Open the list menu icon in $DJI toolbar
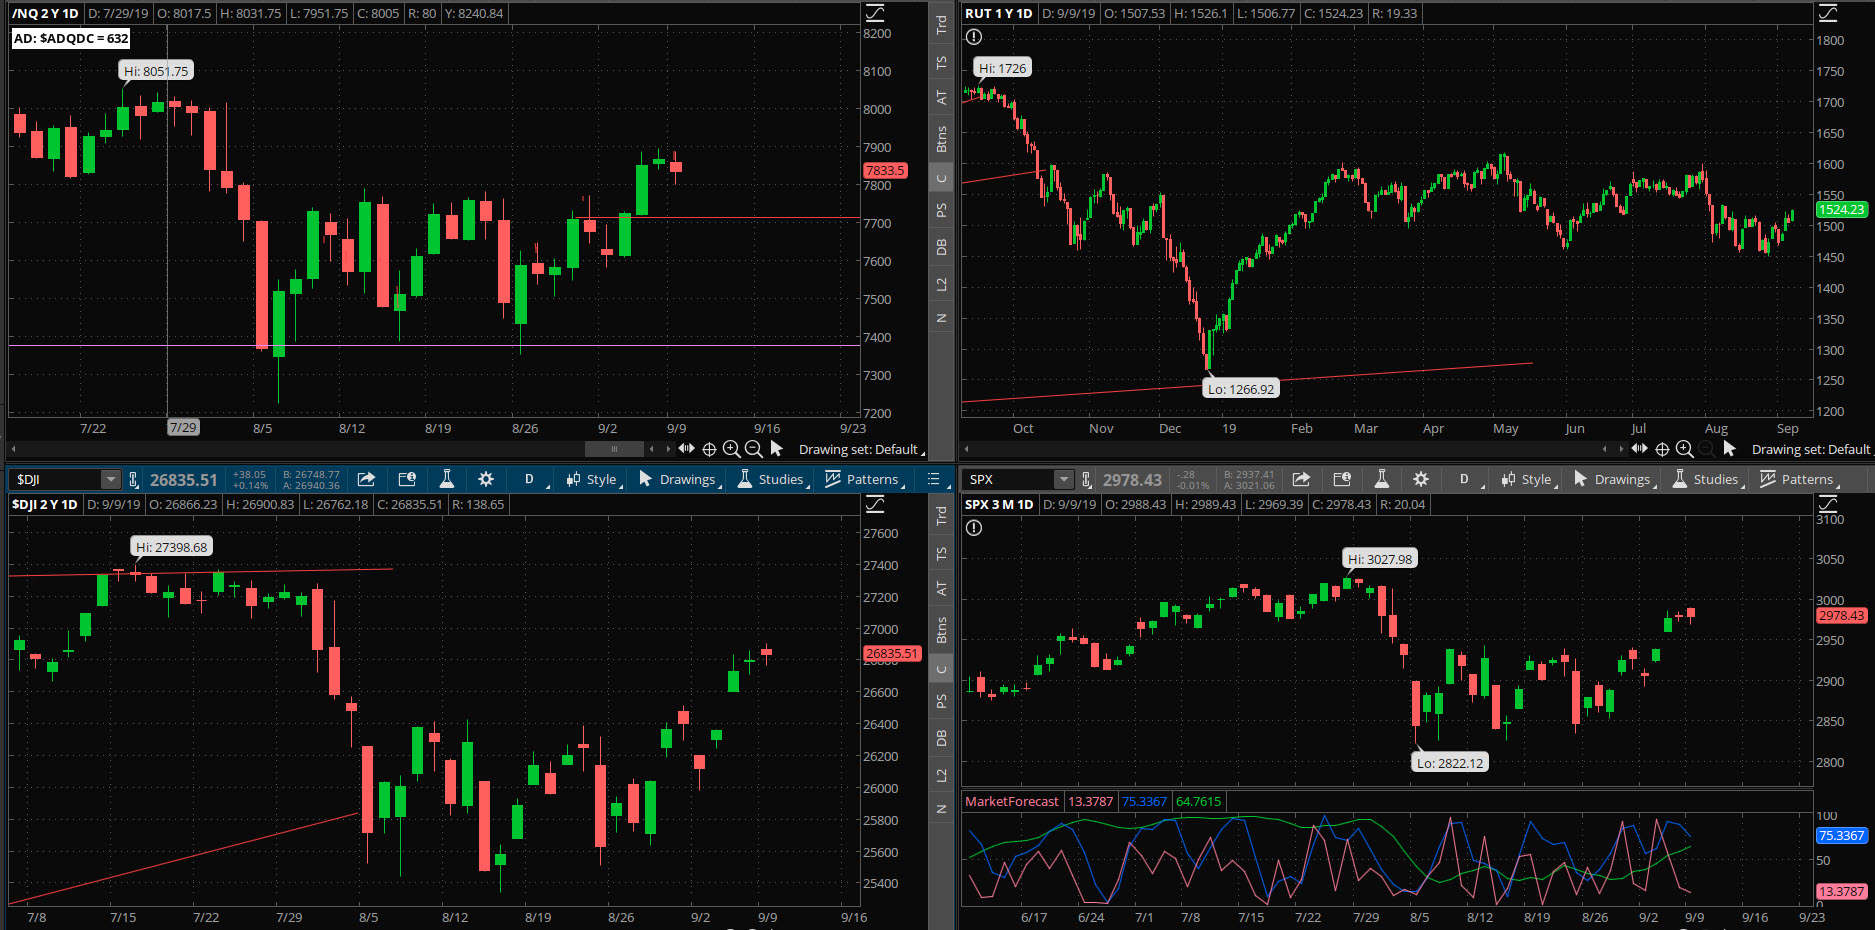This screenshot has height=930, width=1875. click(933, 479)
